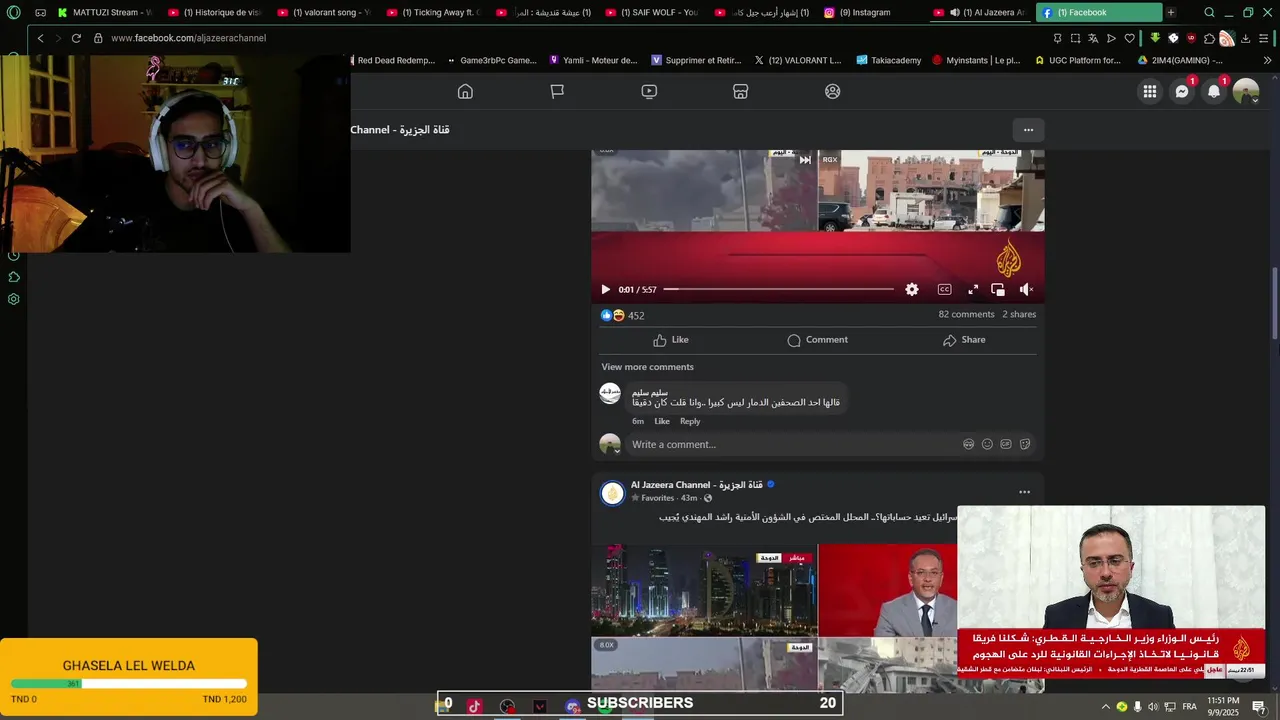
Task: Switch to Historique de visionnage tab
Action: click(214, 13)
